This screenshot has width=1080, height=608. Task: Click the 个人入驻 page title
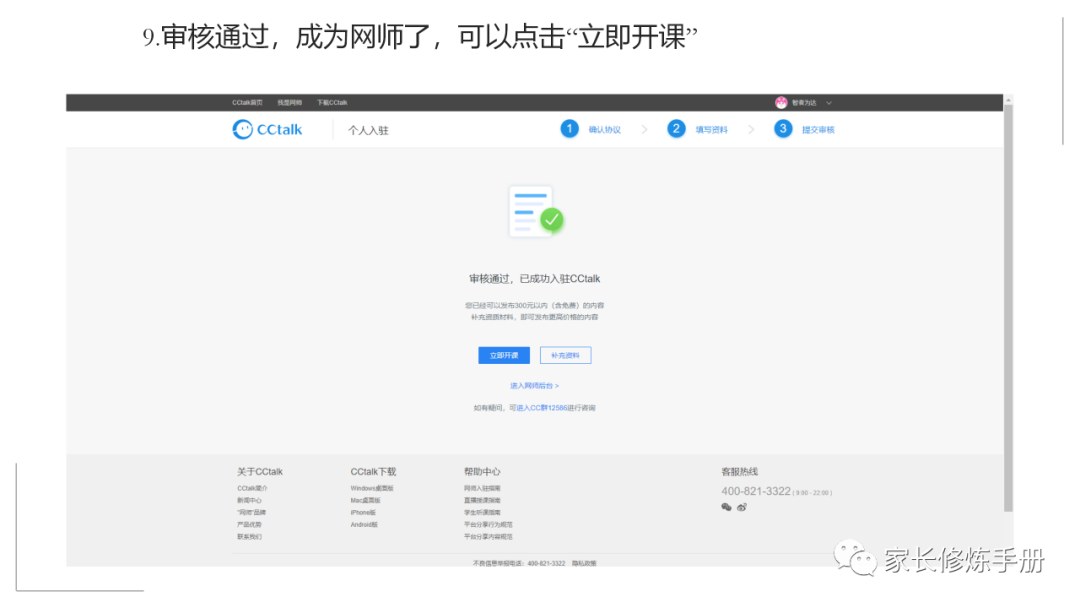(368, 130)
